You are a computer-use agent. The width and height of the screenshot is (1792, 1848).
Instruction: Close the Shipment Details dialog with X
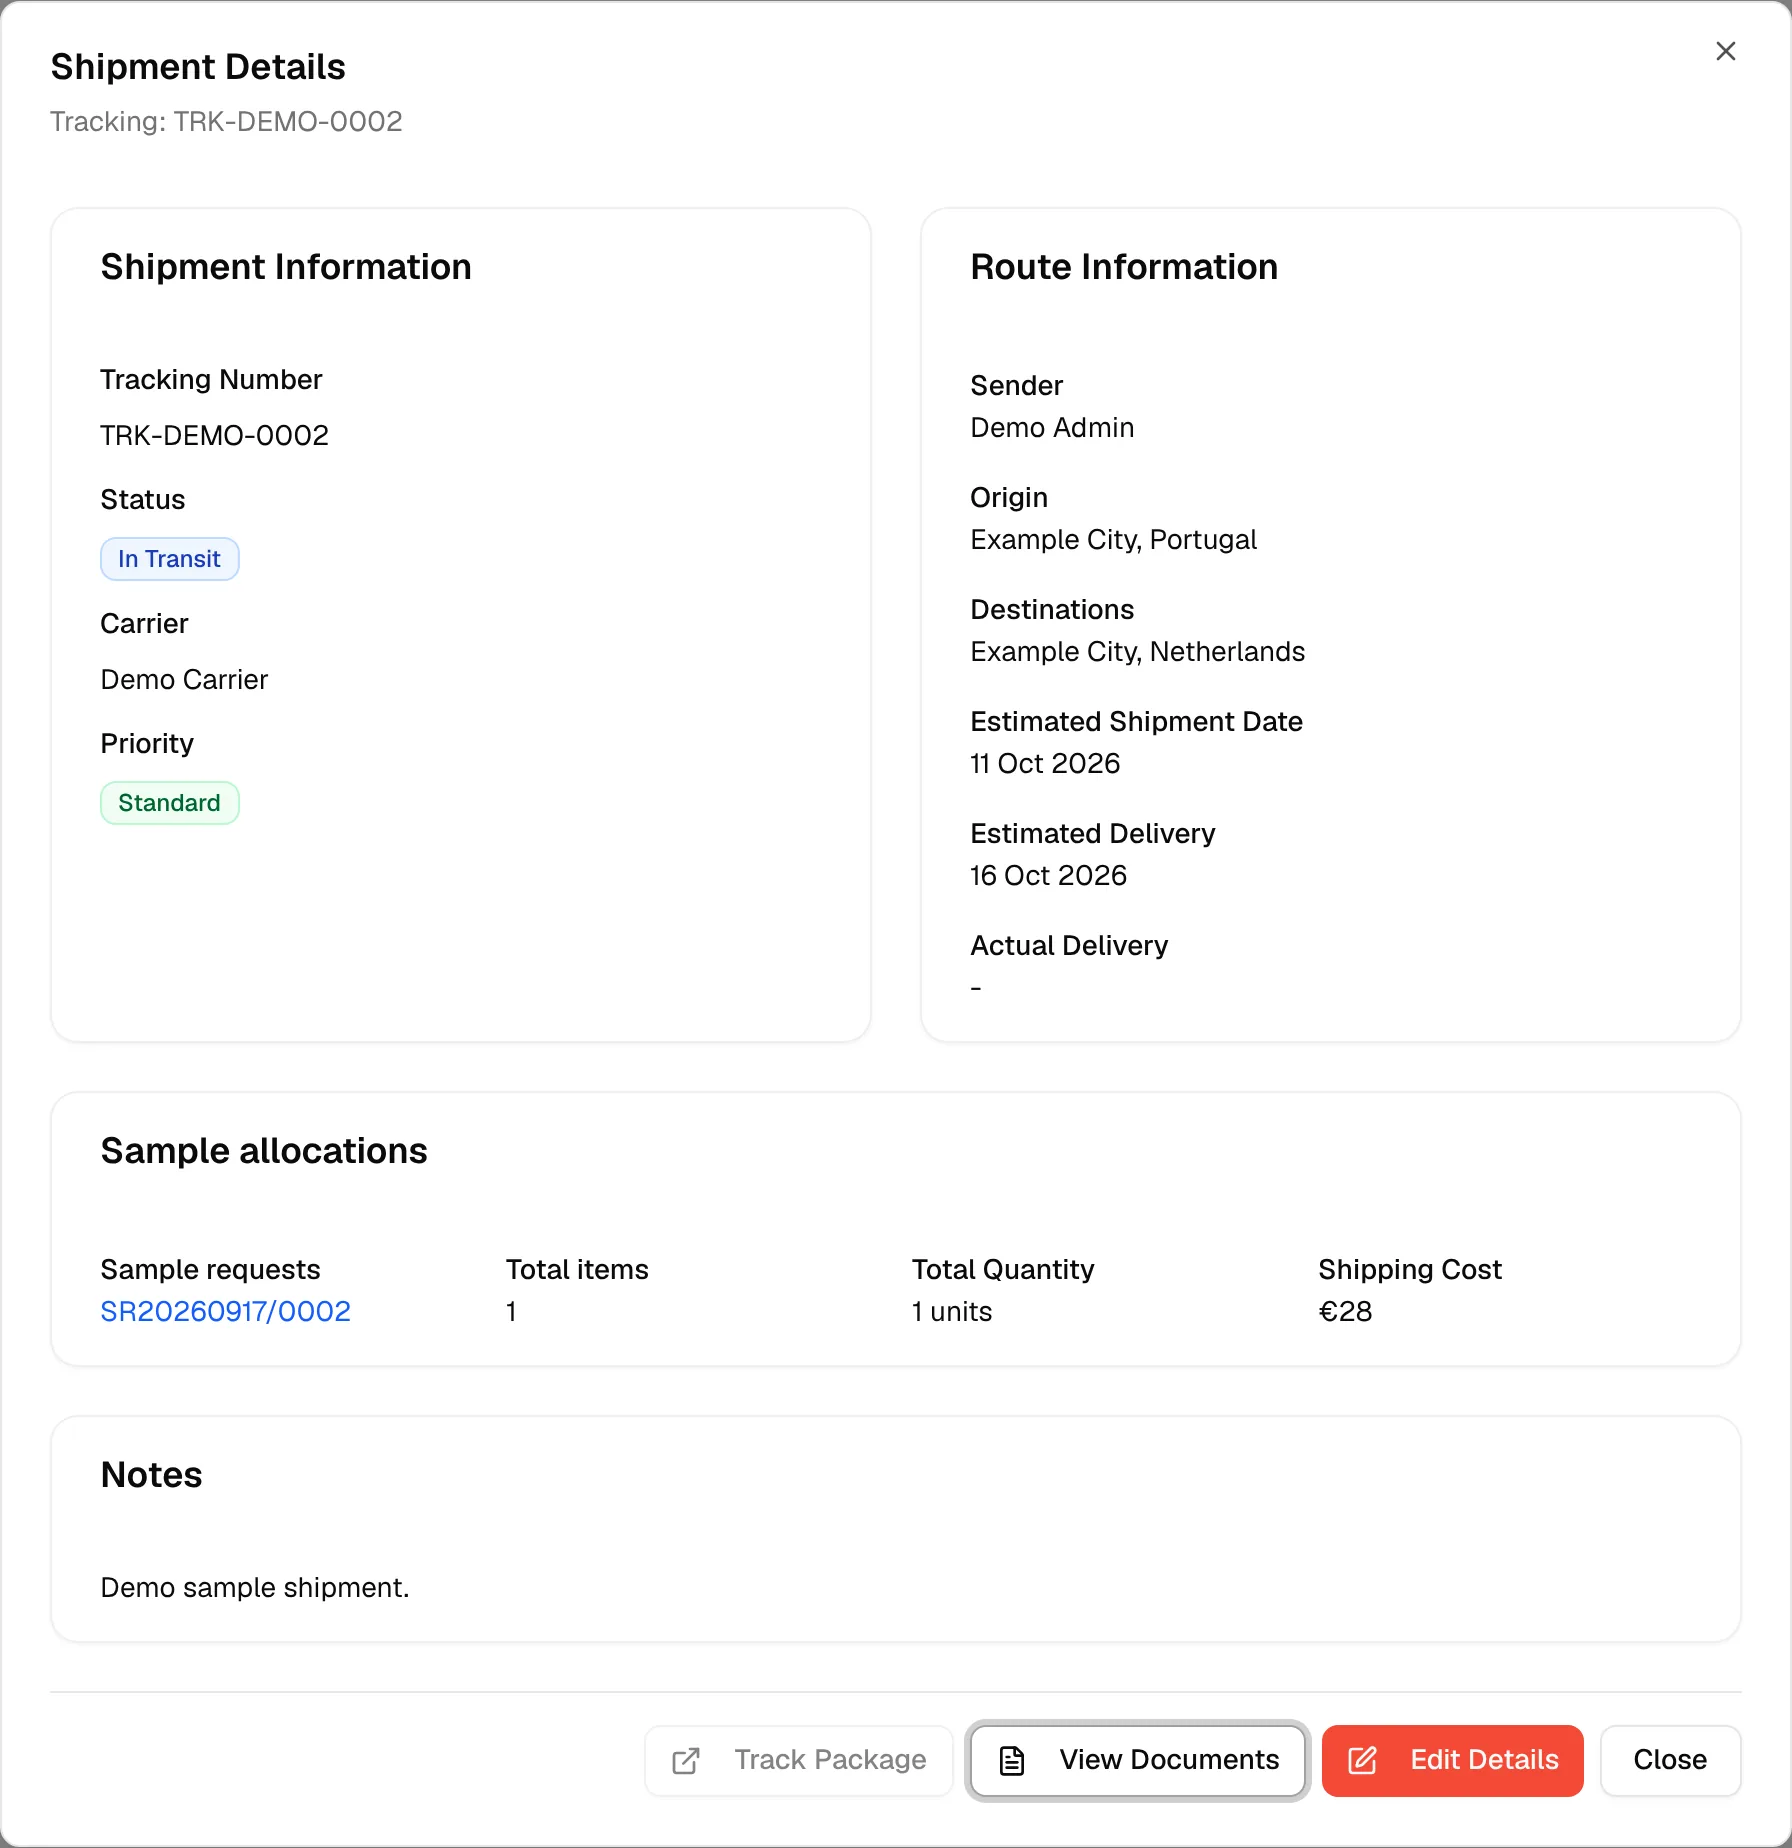pos(1725,51)
